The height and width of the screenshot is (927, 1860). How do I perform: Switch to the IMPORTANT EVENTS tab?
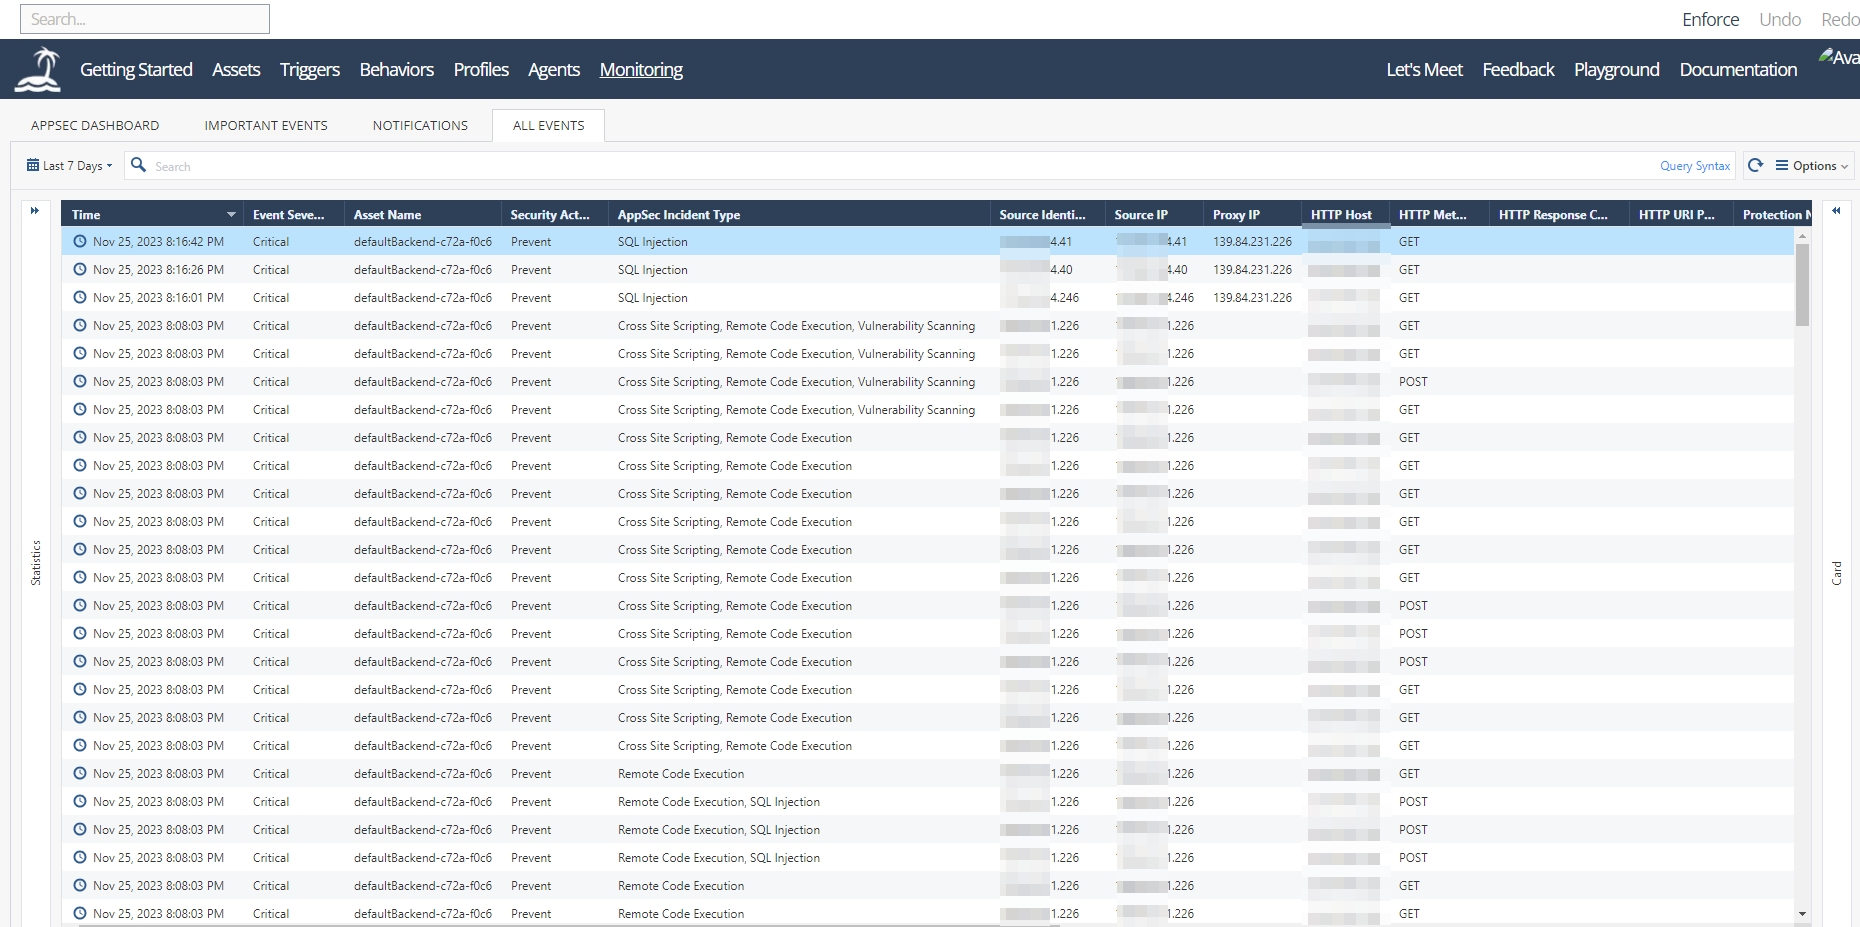click(x=265, y=125)
